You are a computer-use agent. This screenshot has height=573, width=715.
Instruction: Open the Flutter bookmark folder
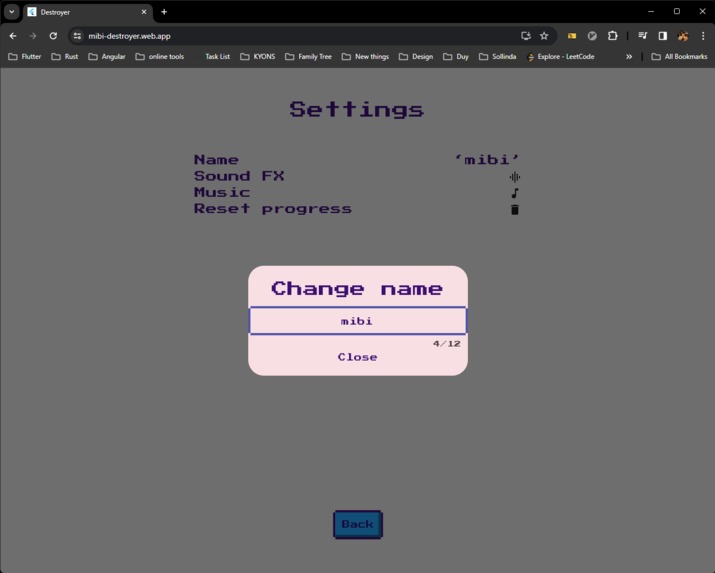coord(25,57)
